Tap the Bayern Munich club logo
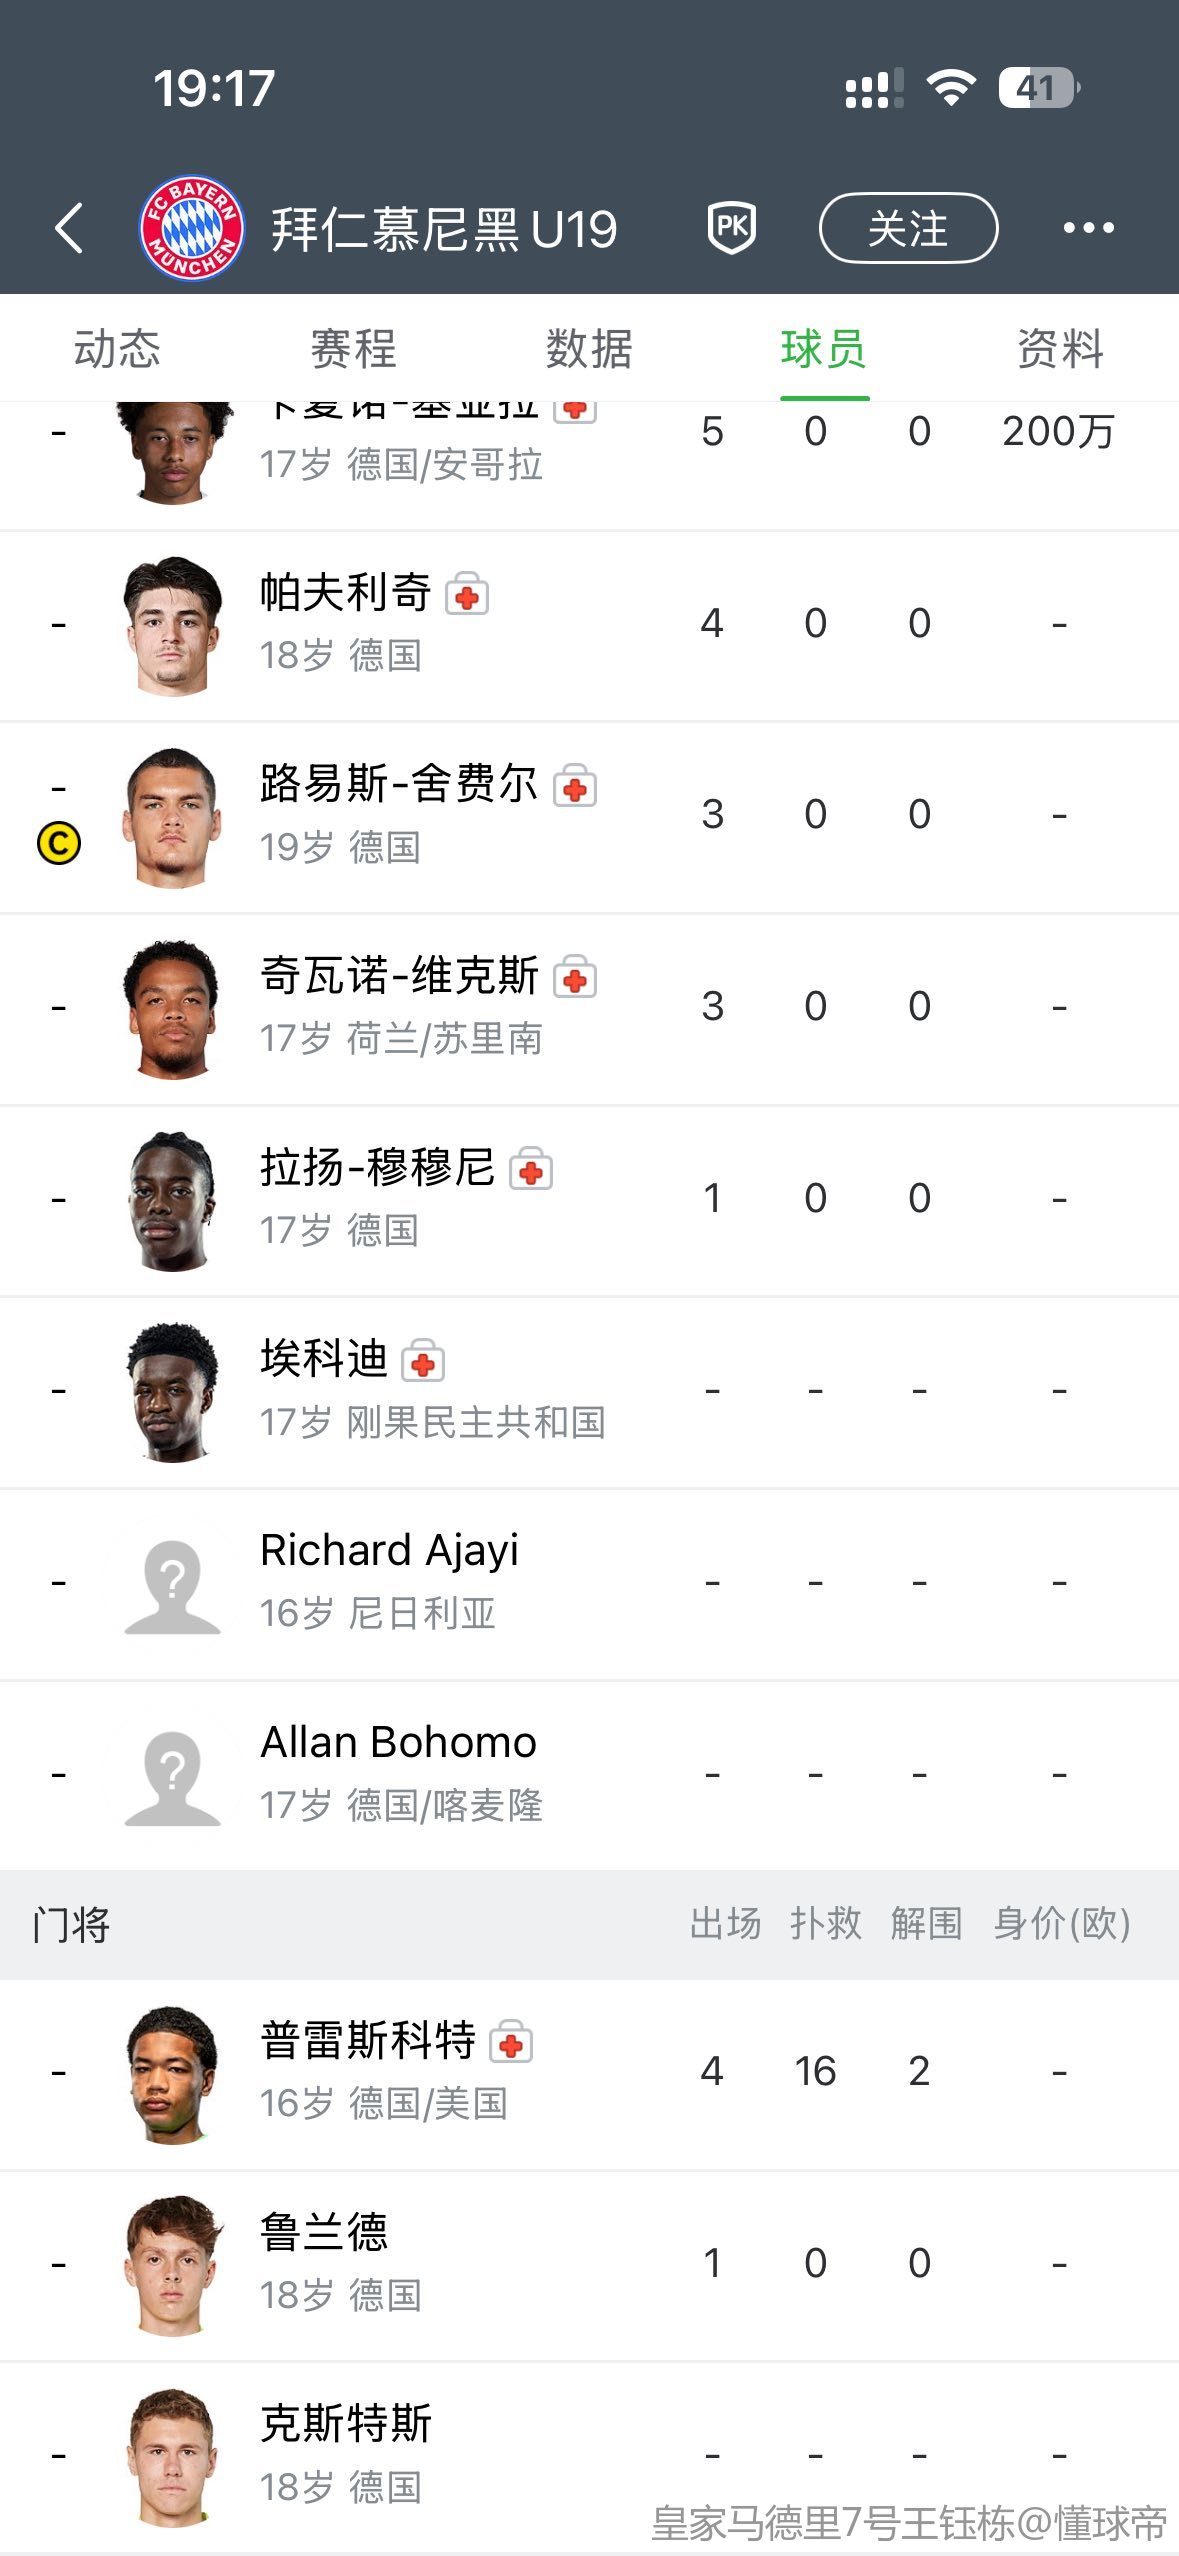Image resolution: width=1179 pixels, height=2556 pixels. coord(191,228)
